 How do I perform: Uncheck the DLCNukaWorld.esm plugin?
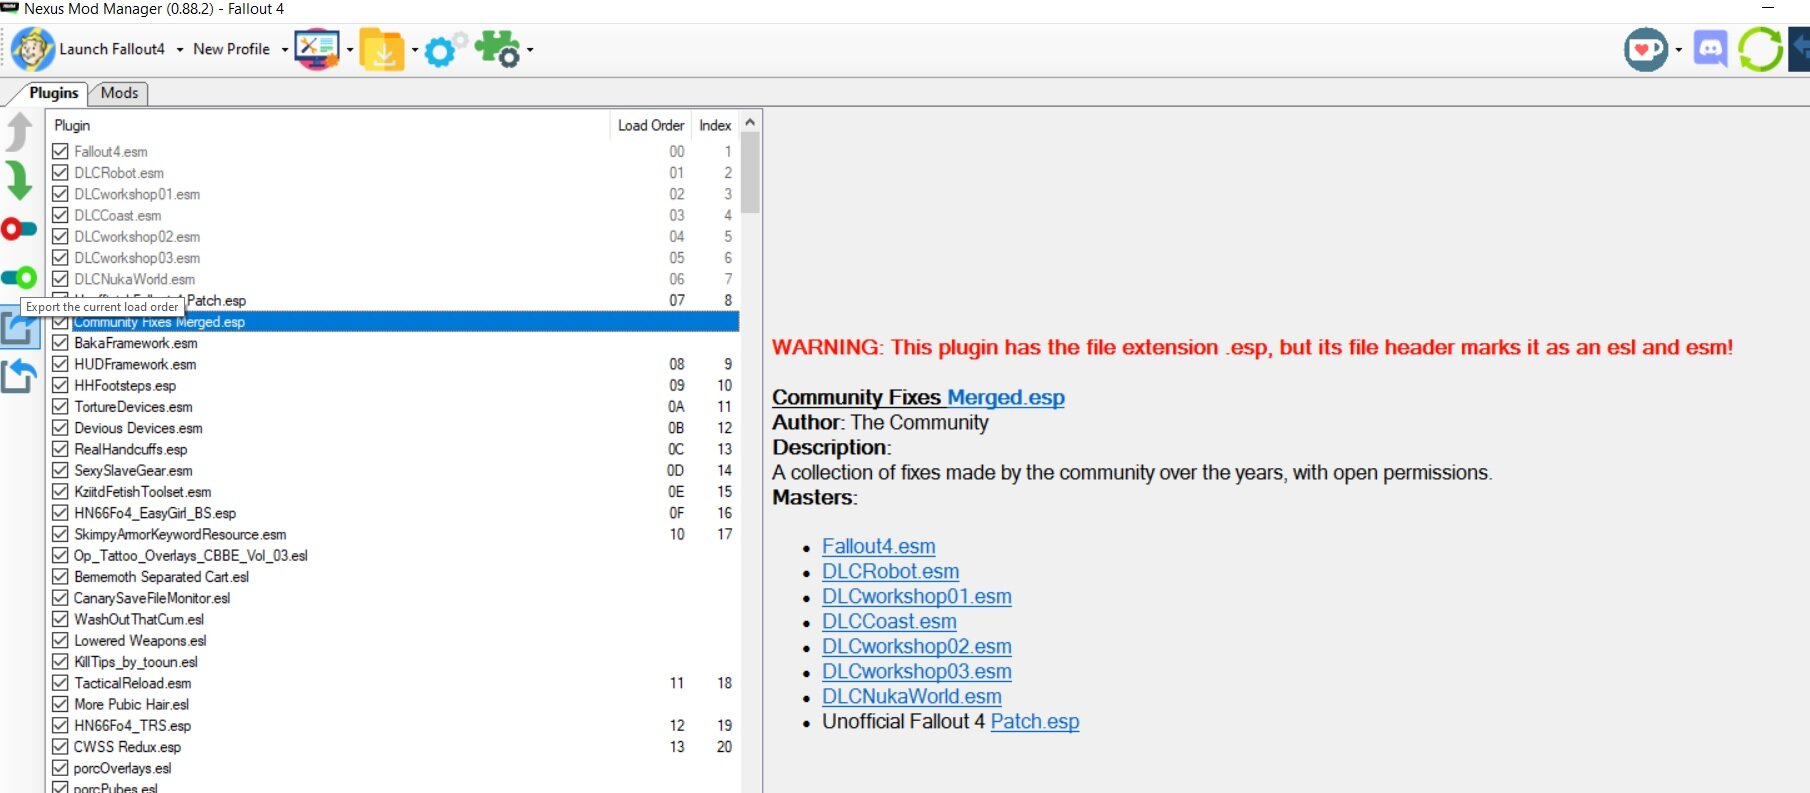[x=61, y=279]
